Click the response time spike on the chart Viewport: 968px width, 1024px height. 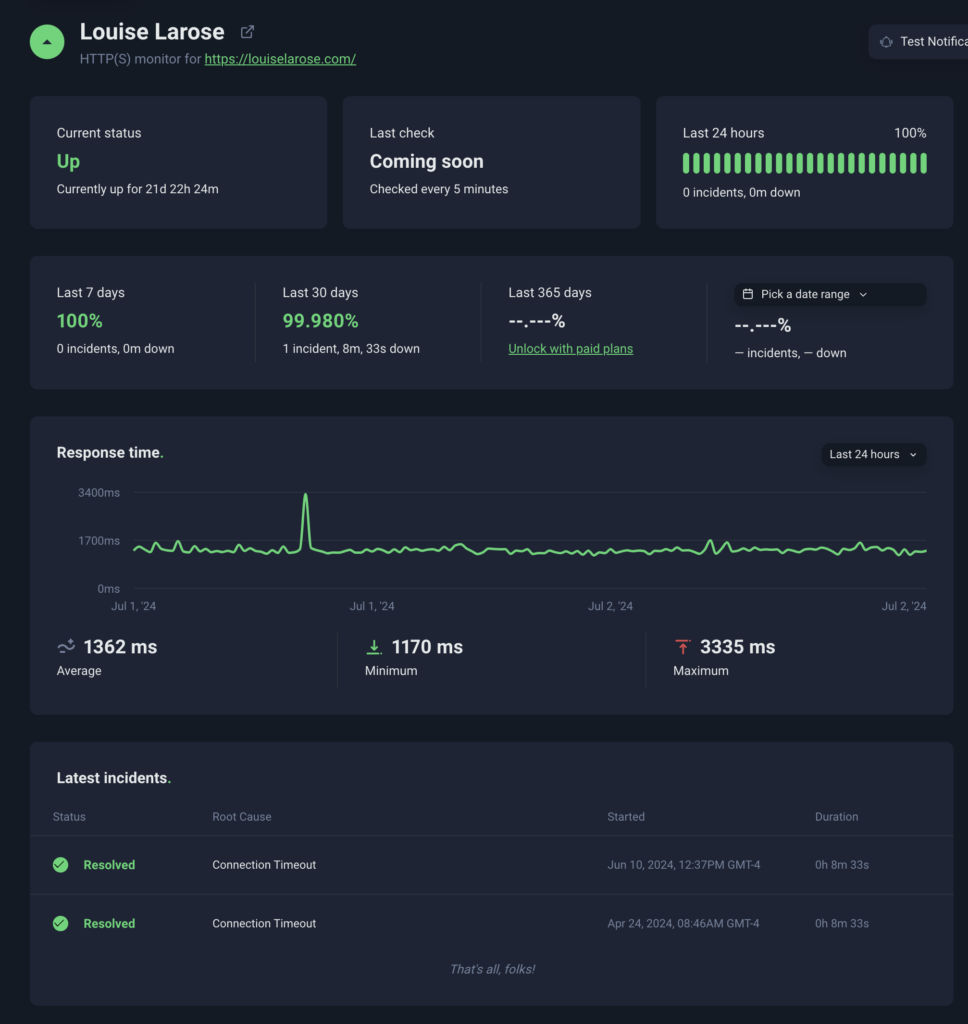point(306,497)
